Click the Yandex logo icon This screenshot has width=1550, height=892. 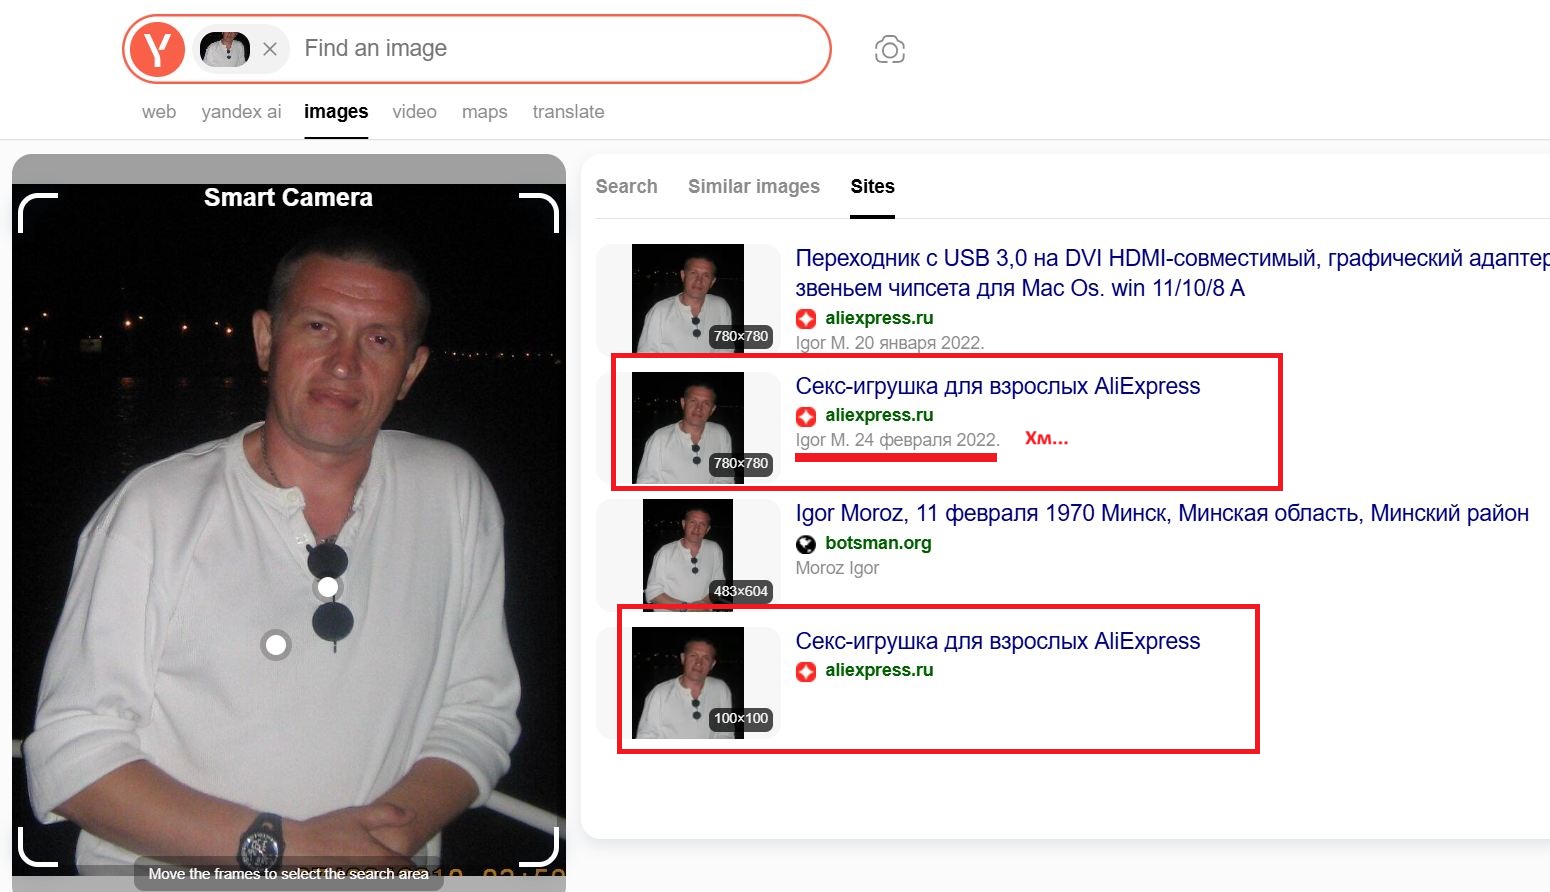tap(157, 49)
